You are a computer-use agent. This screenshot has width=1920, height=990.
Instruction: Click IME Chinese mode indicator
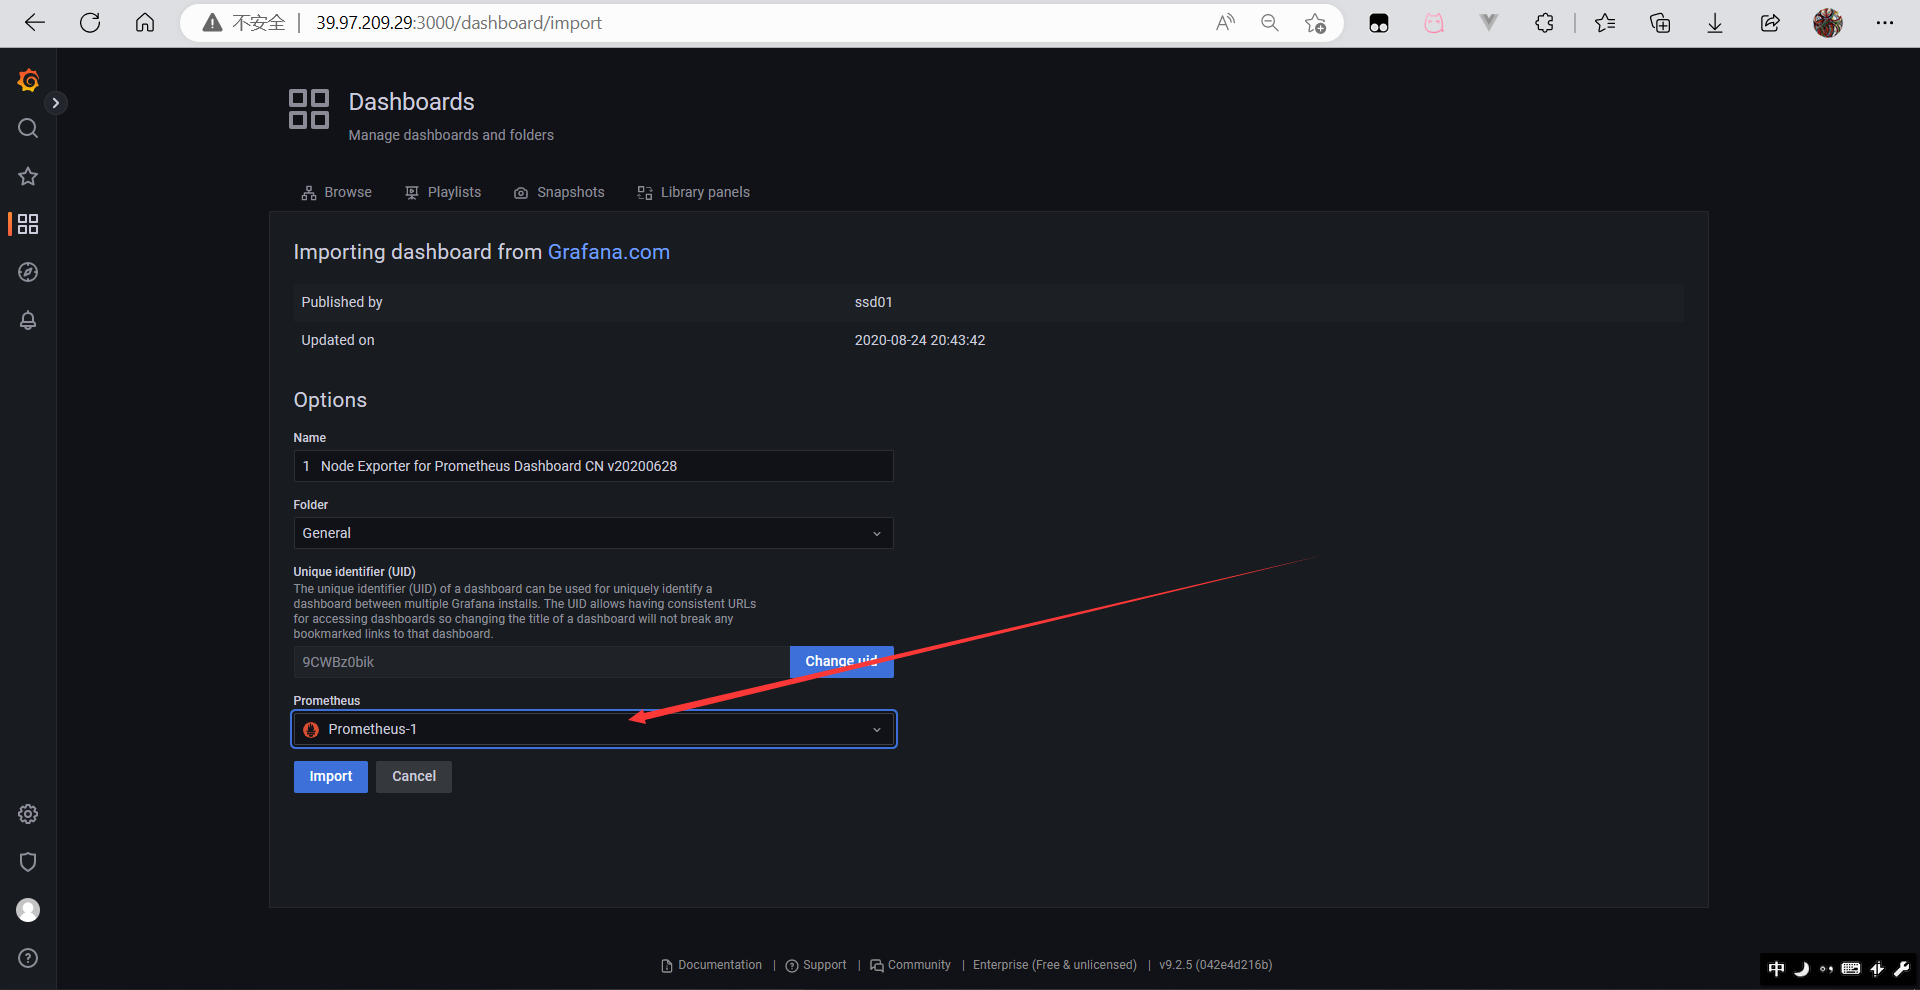point(1776,968)
